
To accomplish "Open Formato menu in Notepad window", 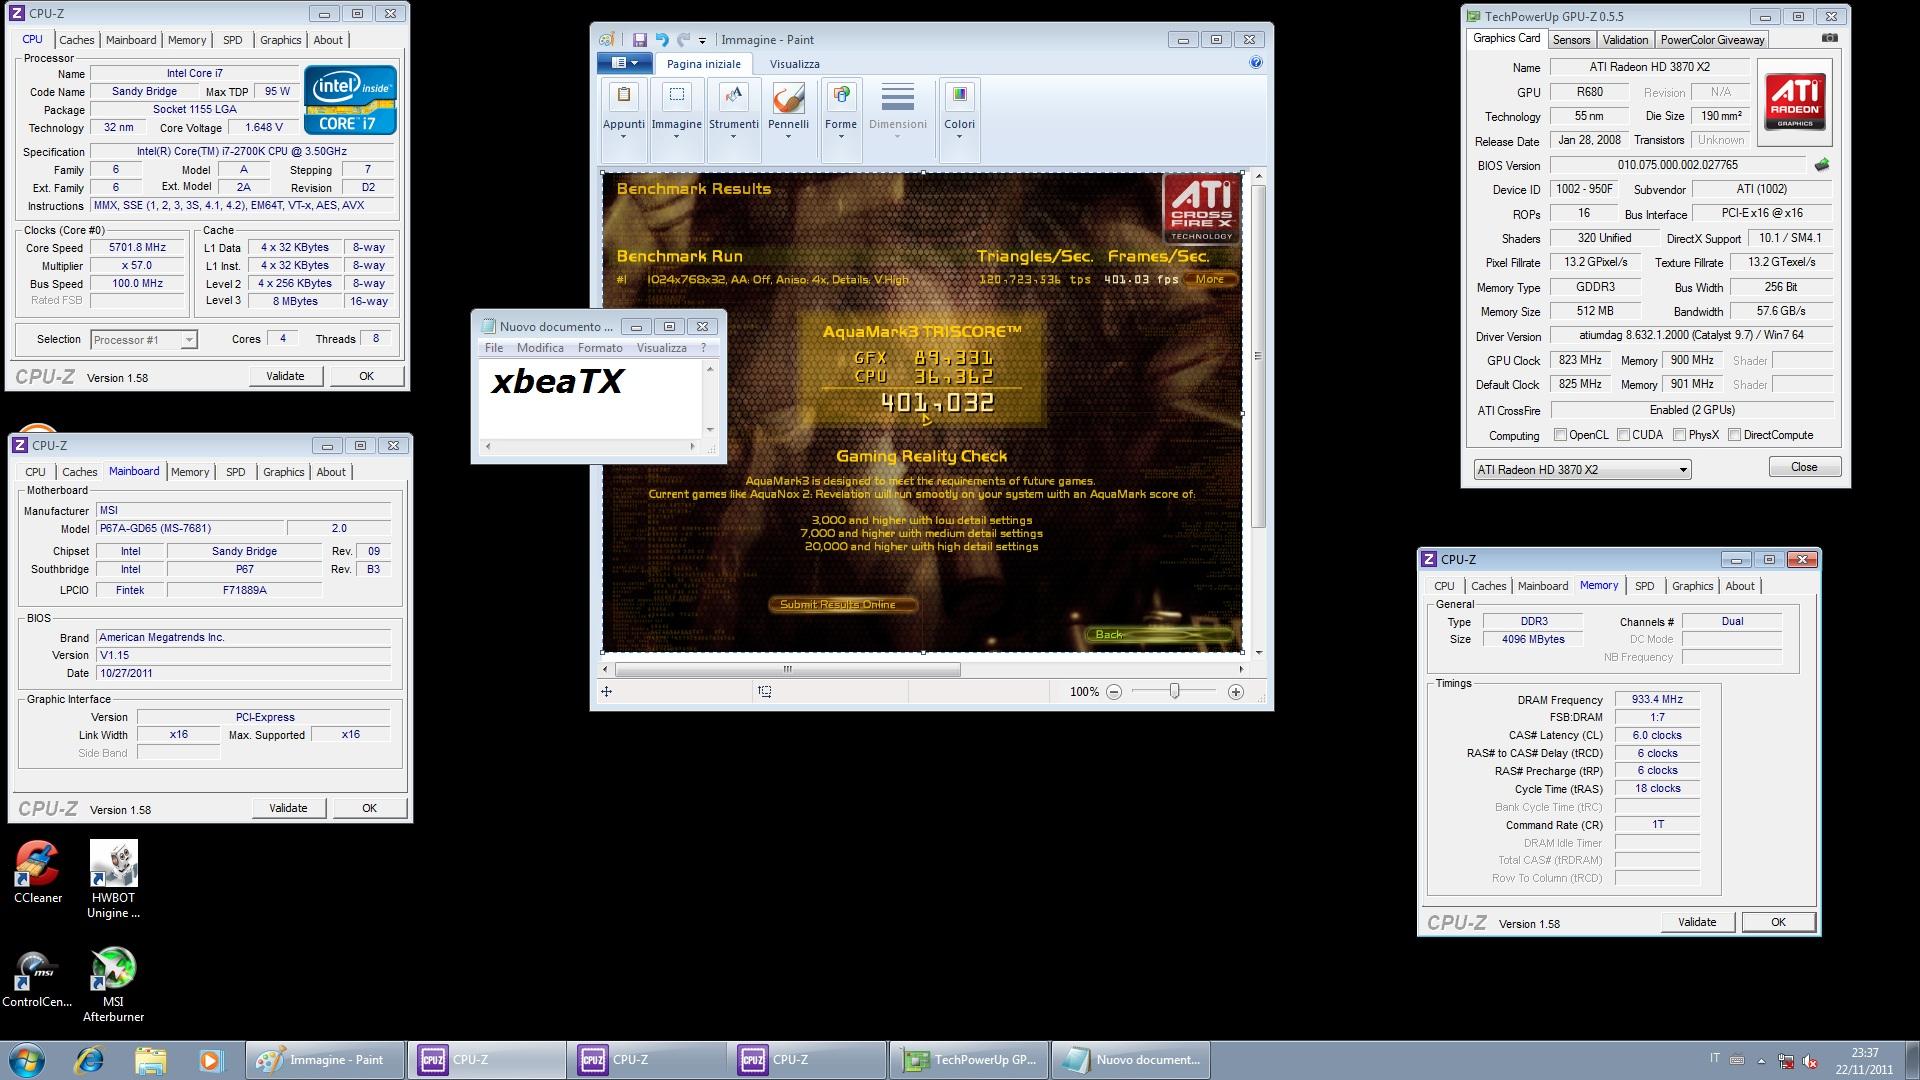I will [600, 348].
